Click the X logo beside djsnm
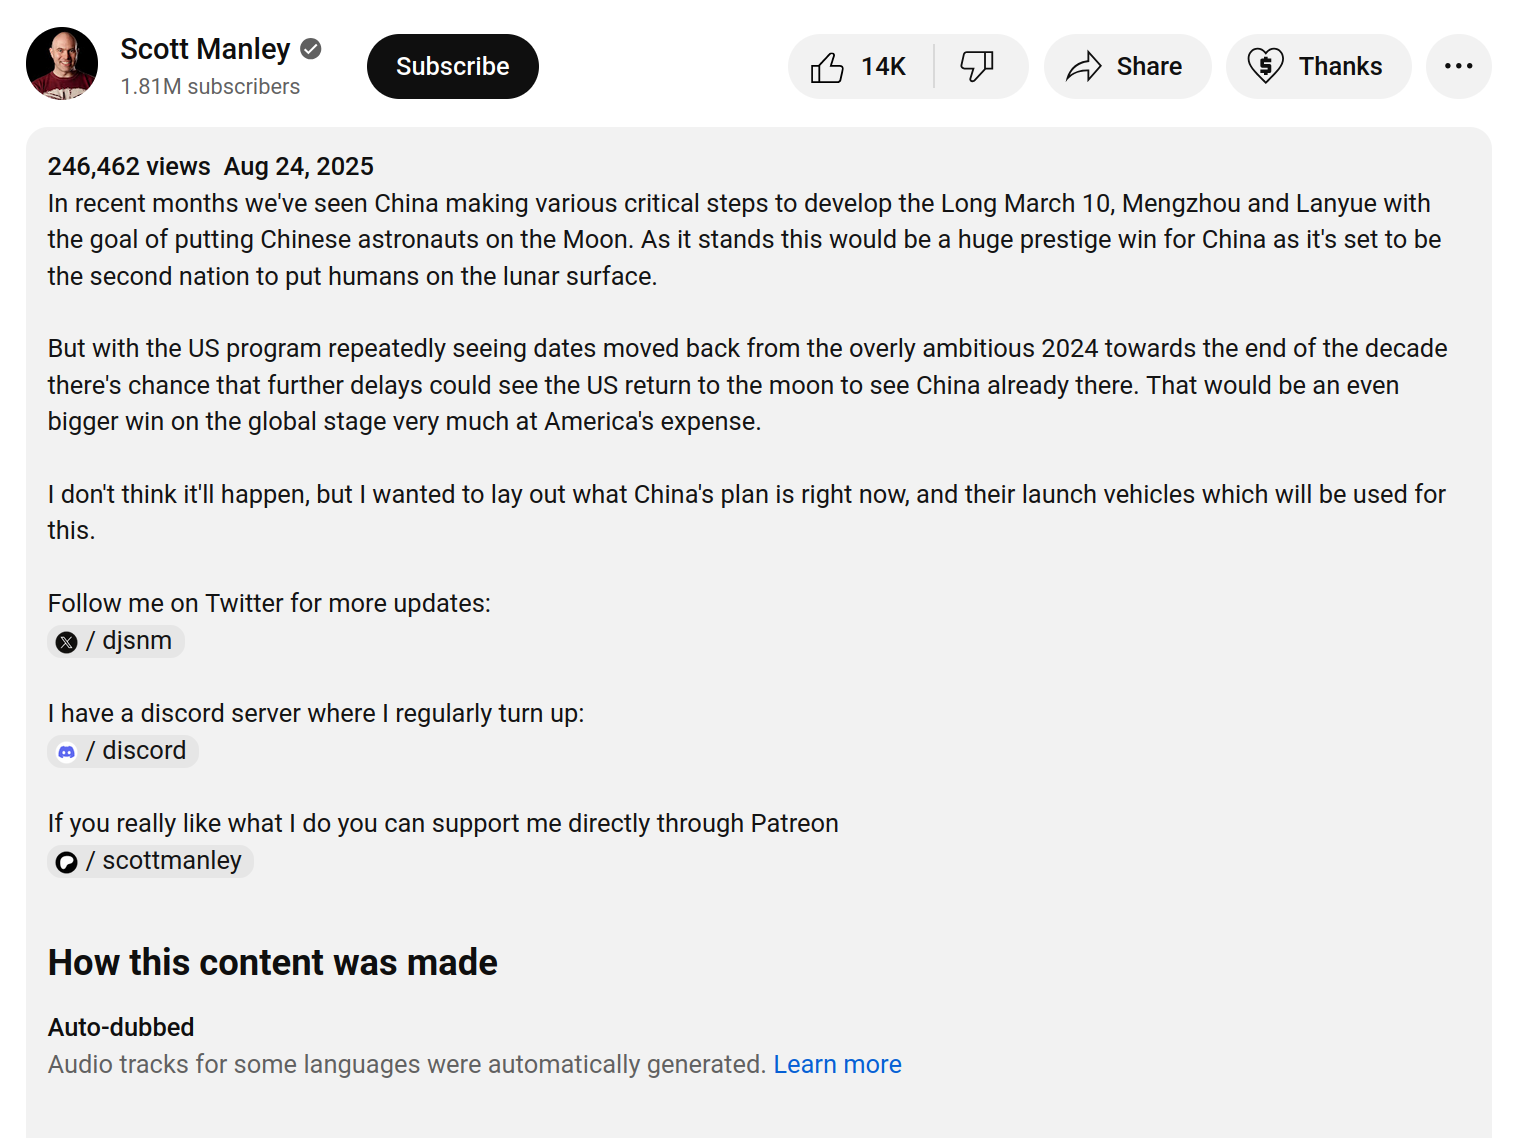 [x=67, y=642]
